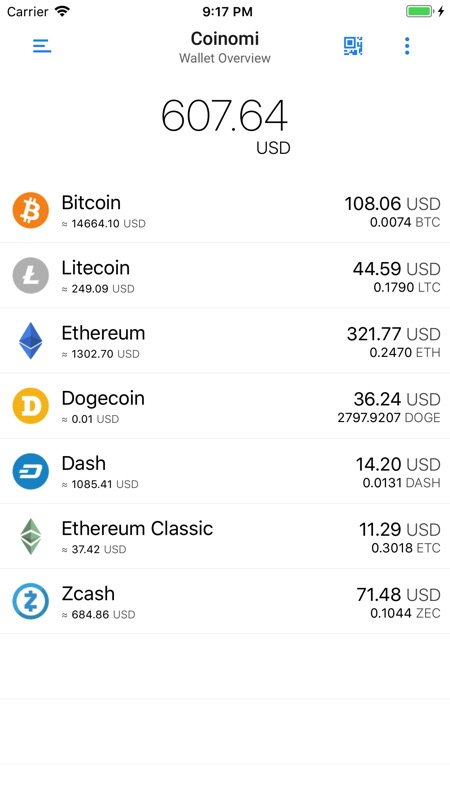
Task: Open the Ethereum Classic wallet label
Action: point(137,529)
